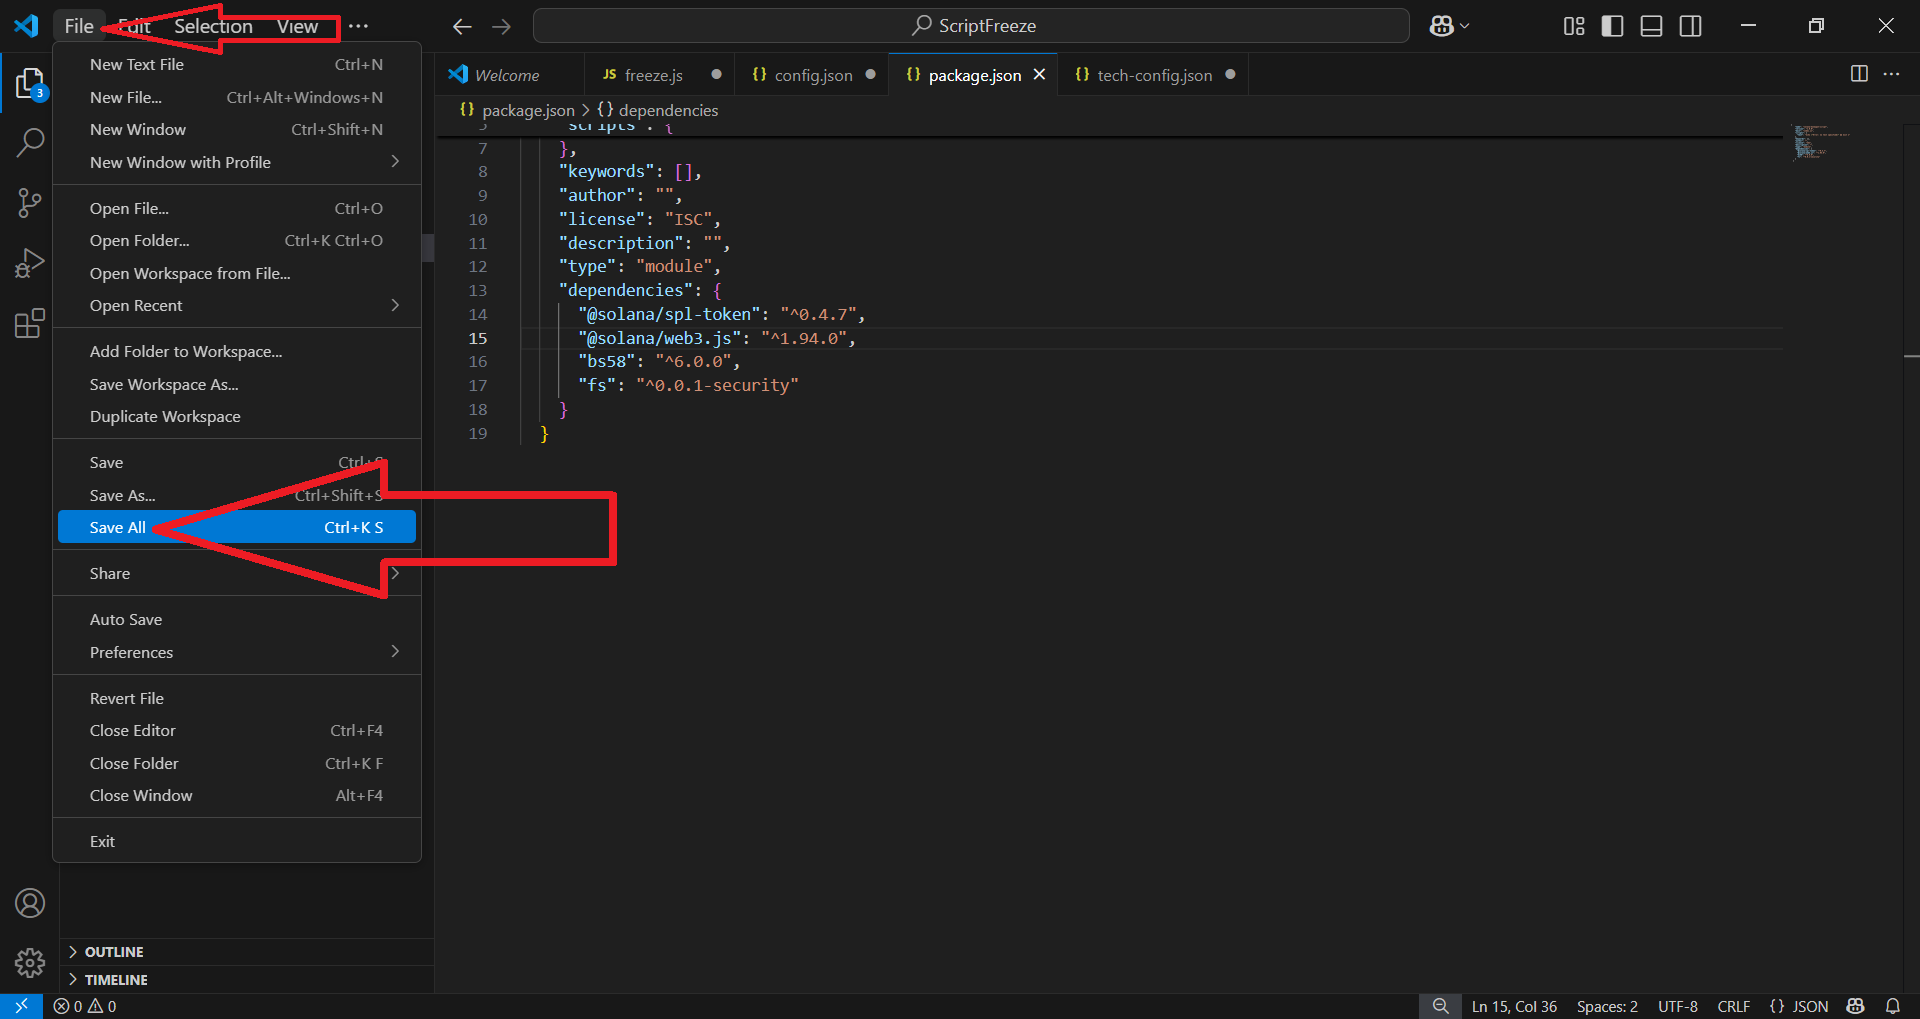
Task: Toggle the bottom panel
Action: click(1652, 26)
